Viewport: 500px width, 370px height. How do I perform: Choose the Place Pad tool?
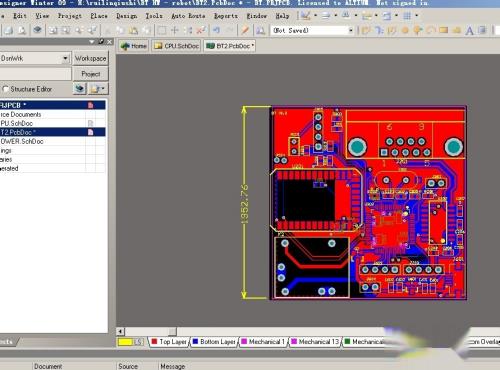click(x=405, y=31)
